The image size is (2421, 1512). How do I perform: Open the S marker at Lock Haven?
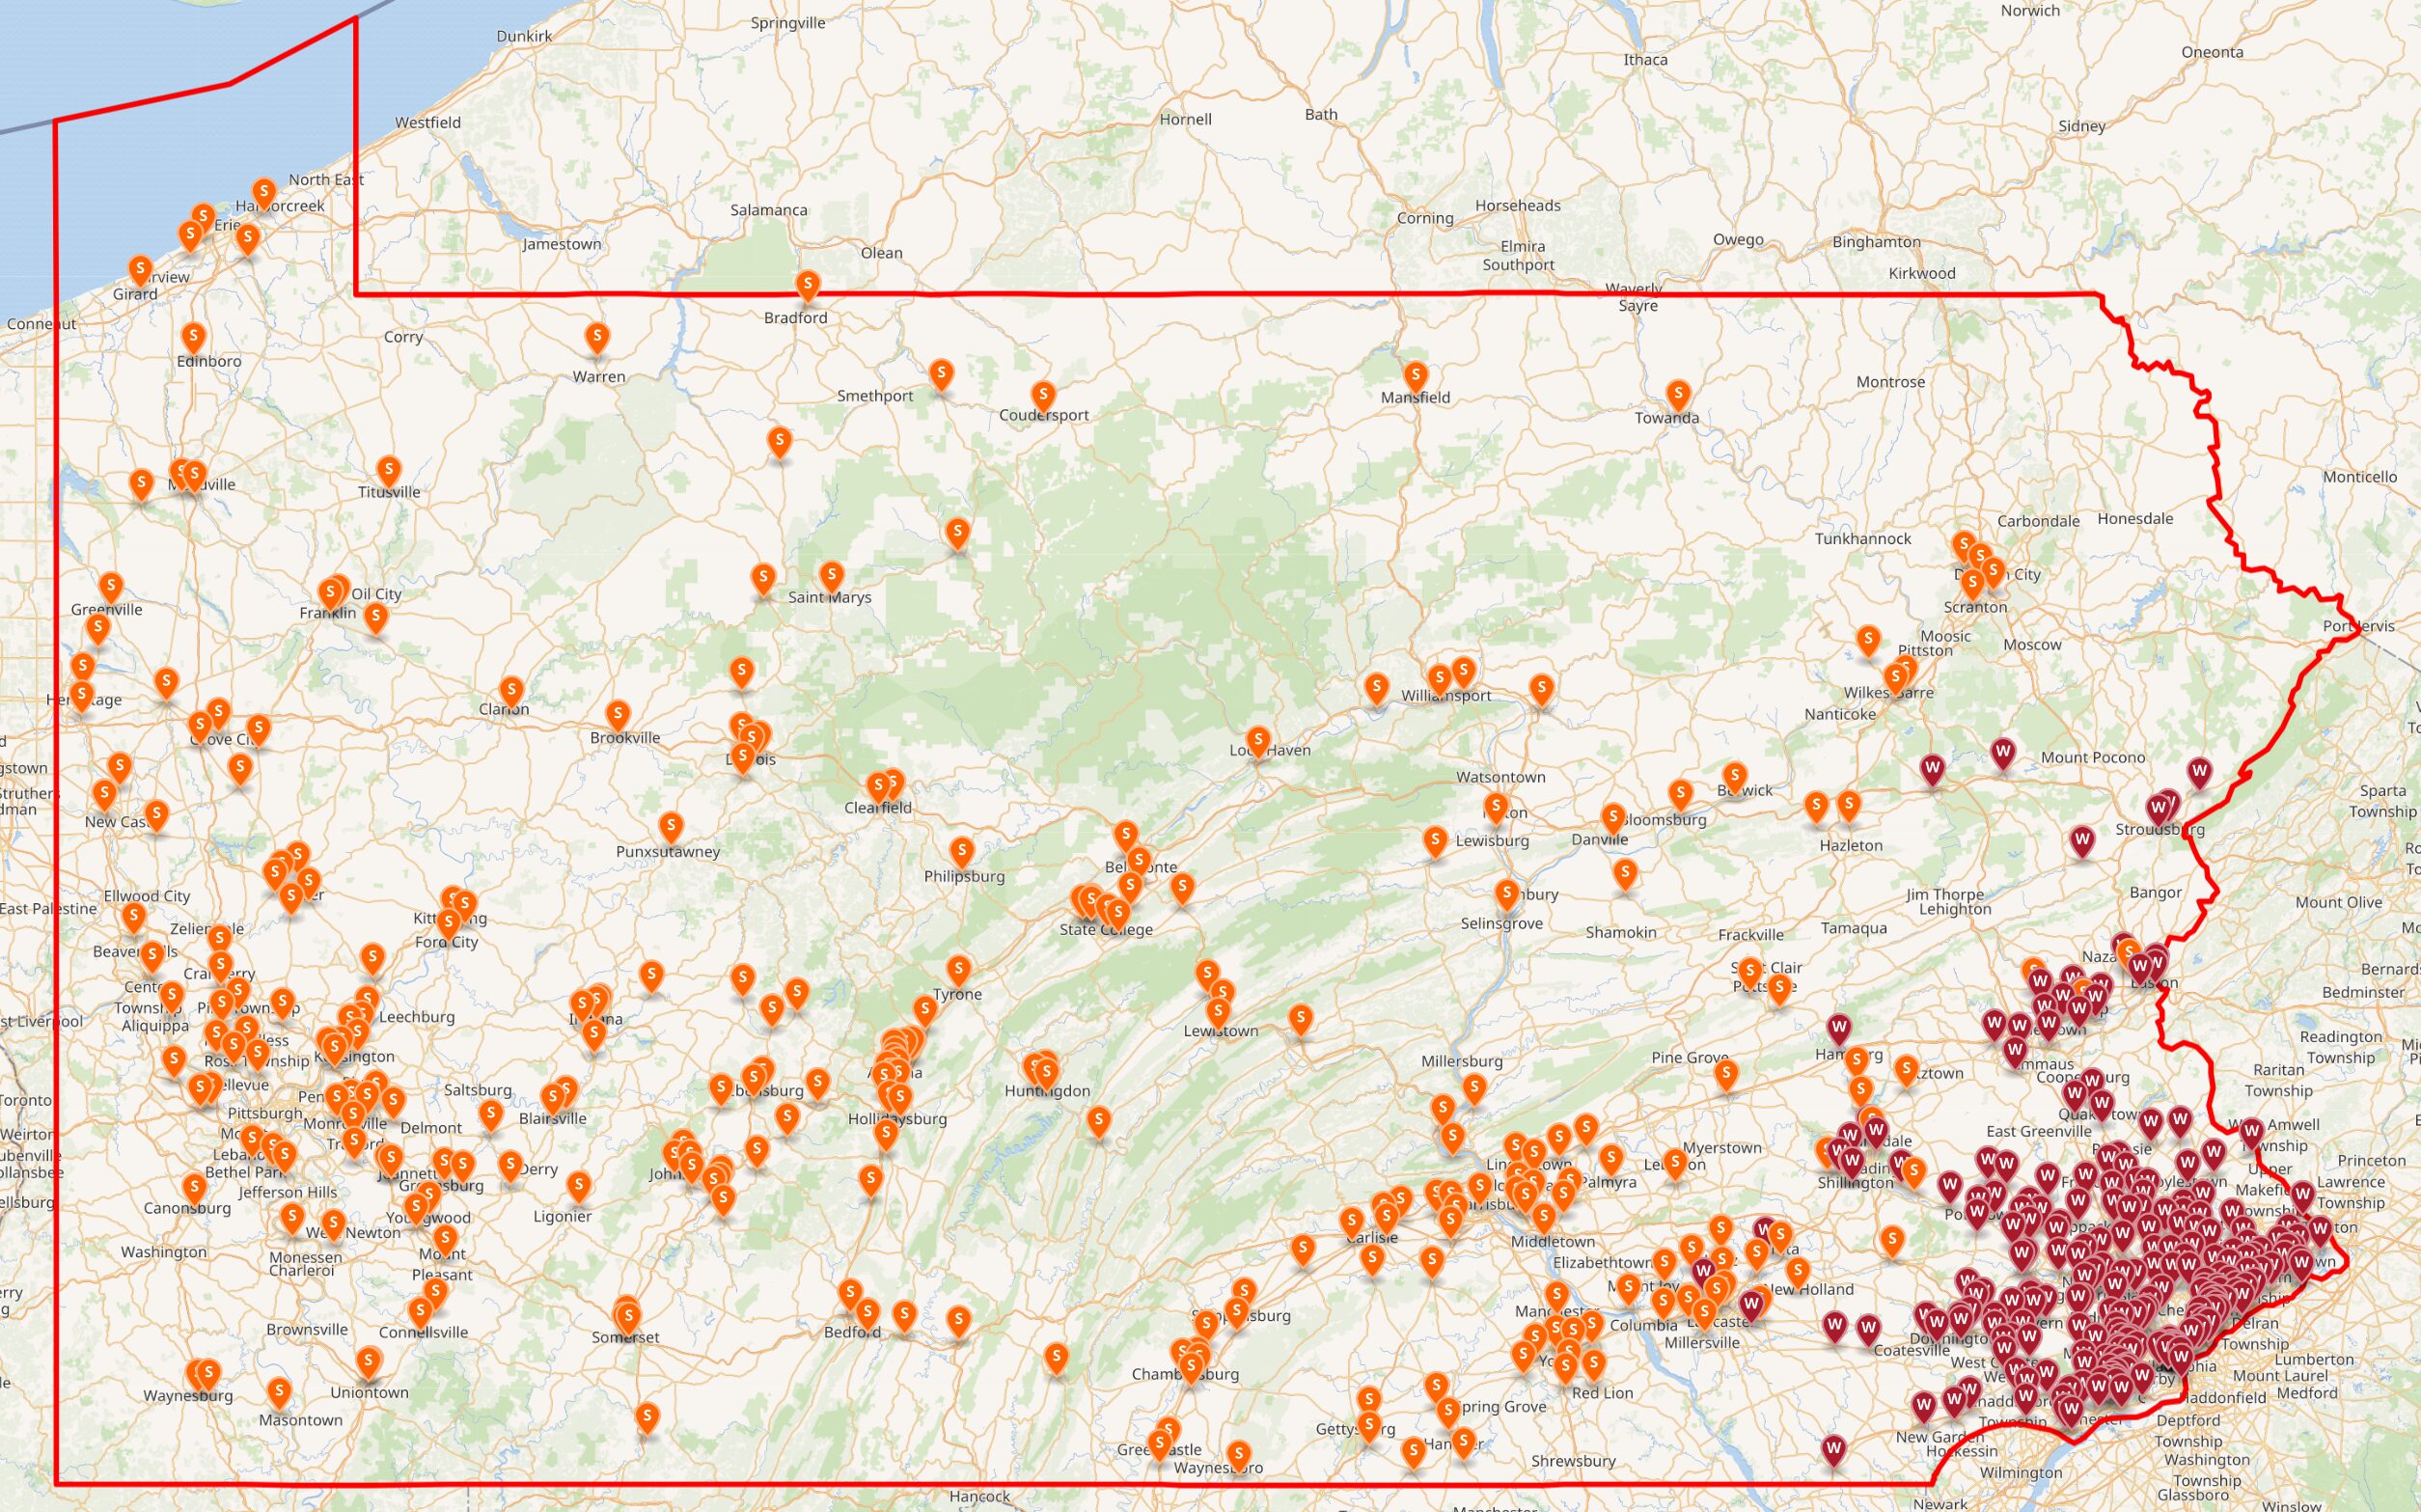pyautogui.click(x=1258, y=741)
